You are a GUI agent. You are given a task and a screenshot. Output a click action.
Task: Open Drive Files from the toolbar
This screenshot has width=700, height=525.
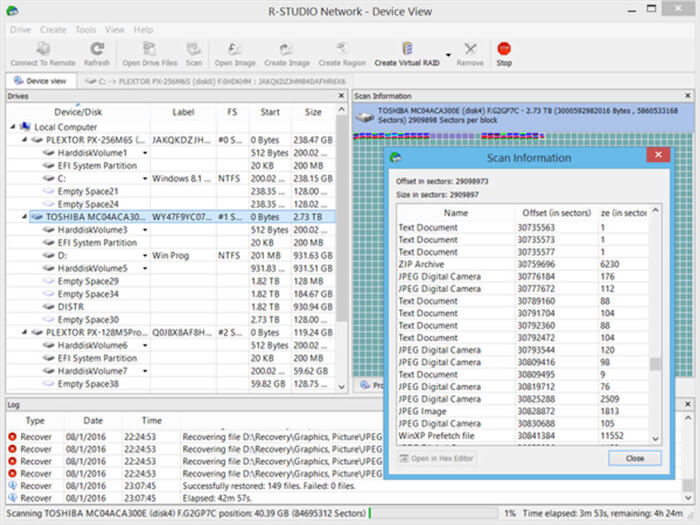pyautogui.click(x=150, y=54)
